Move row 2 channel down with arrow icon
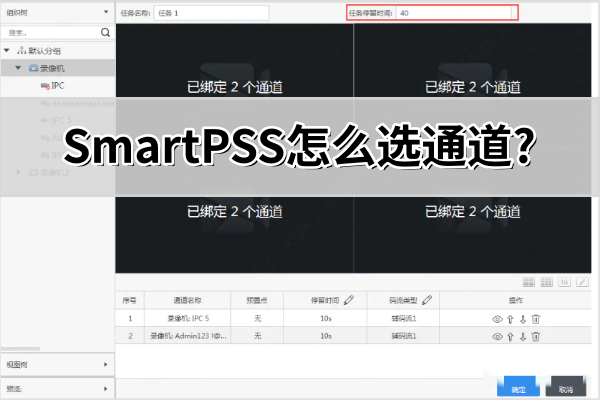Image resolution: width=600 pixels, height=400 pixels. [523, 337]
